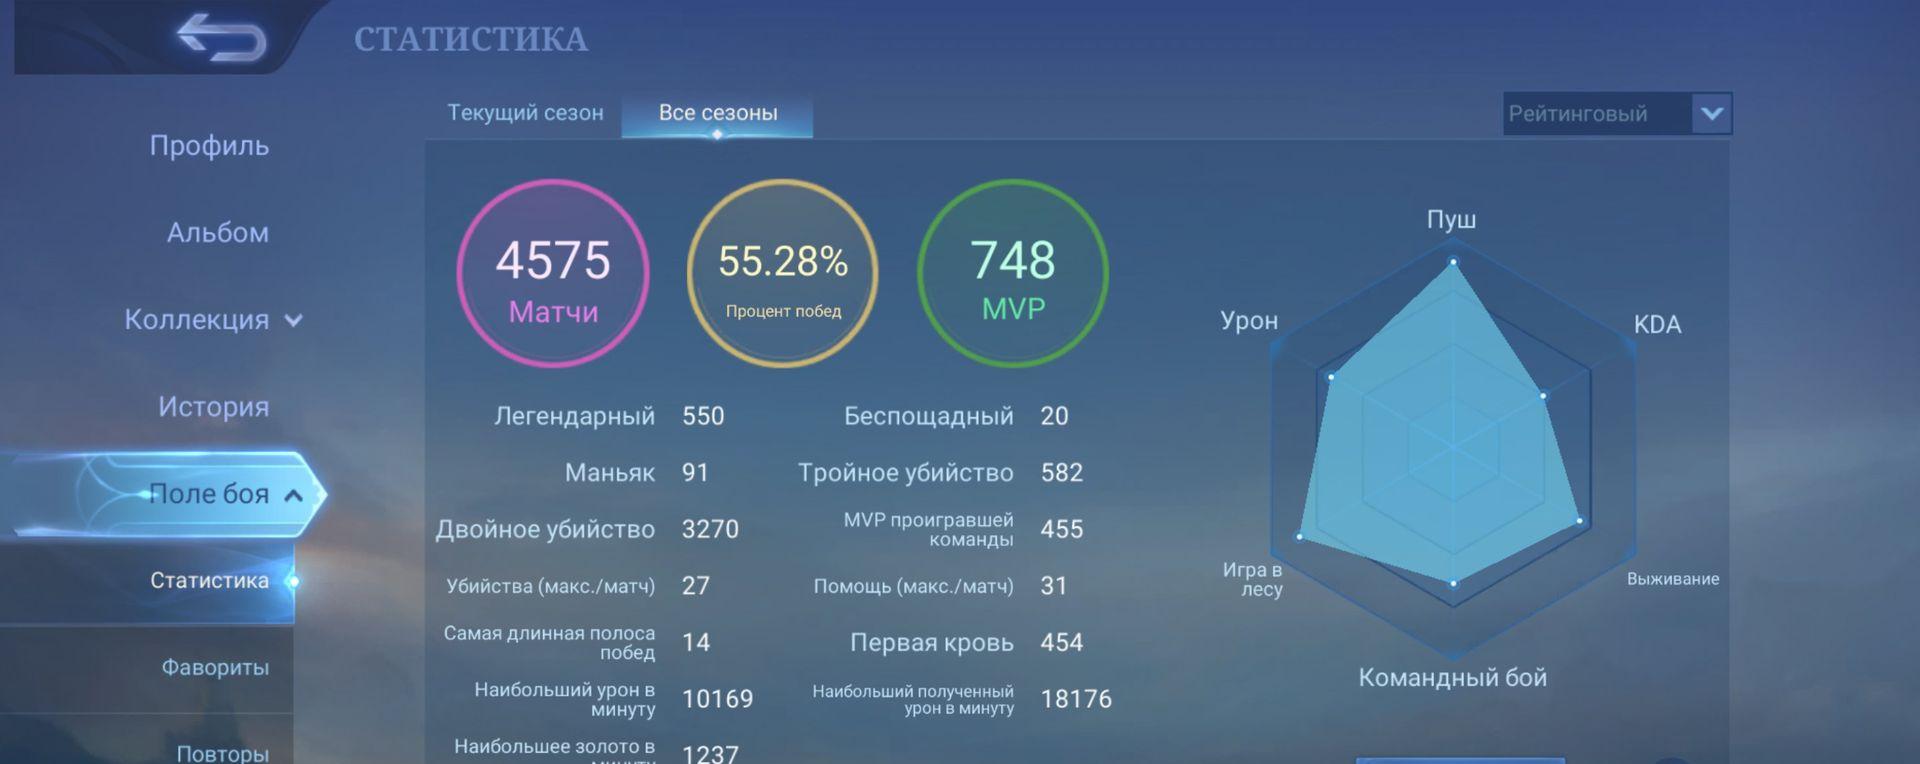Image resolution: width=1920 pixels, height=764 pixels.
Task: Open the Фавориты submenu item
Action: pos(215,667)
